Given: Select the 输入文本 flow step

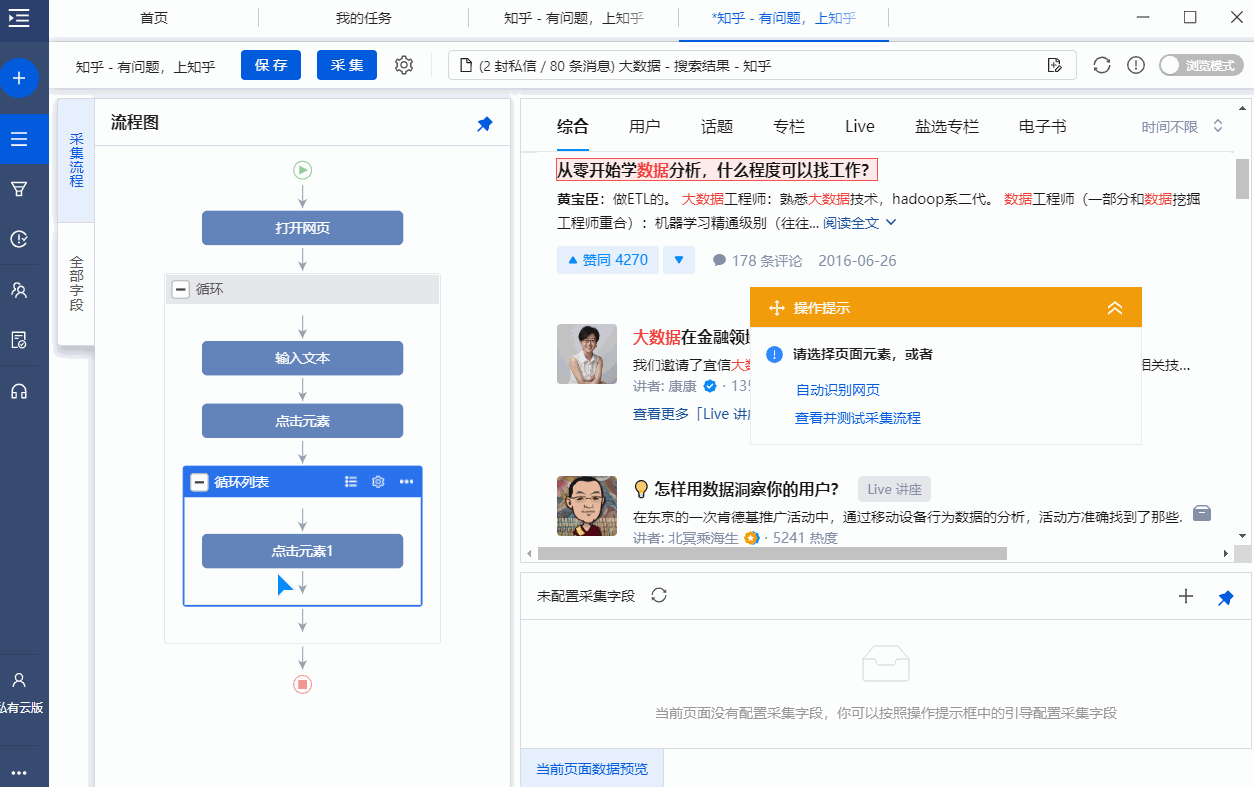Looking at the screenshot, I should tap(303, 358).
